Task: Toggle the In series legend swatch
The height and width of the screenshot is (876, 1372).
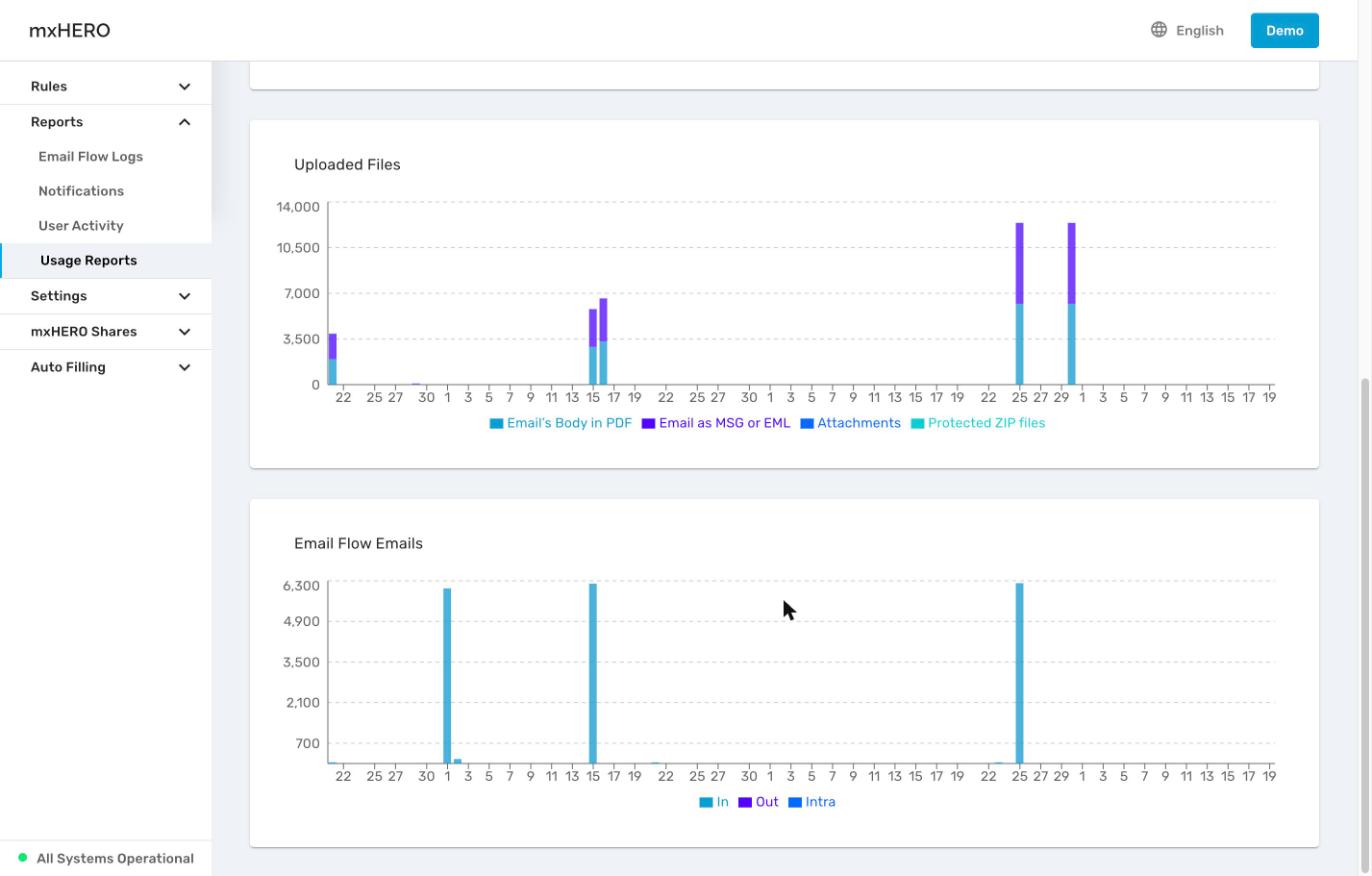Action: [x=706, y=802]
